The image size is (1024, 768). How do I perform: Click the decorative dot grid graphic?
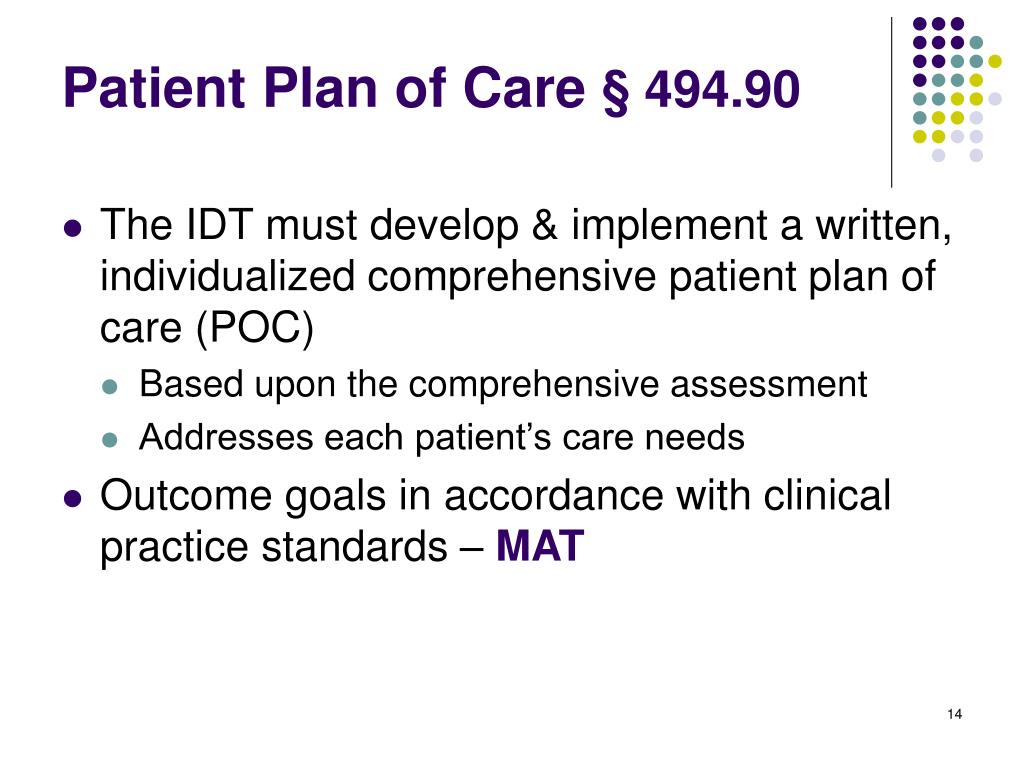[x=957, y=89]
